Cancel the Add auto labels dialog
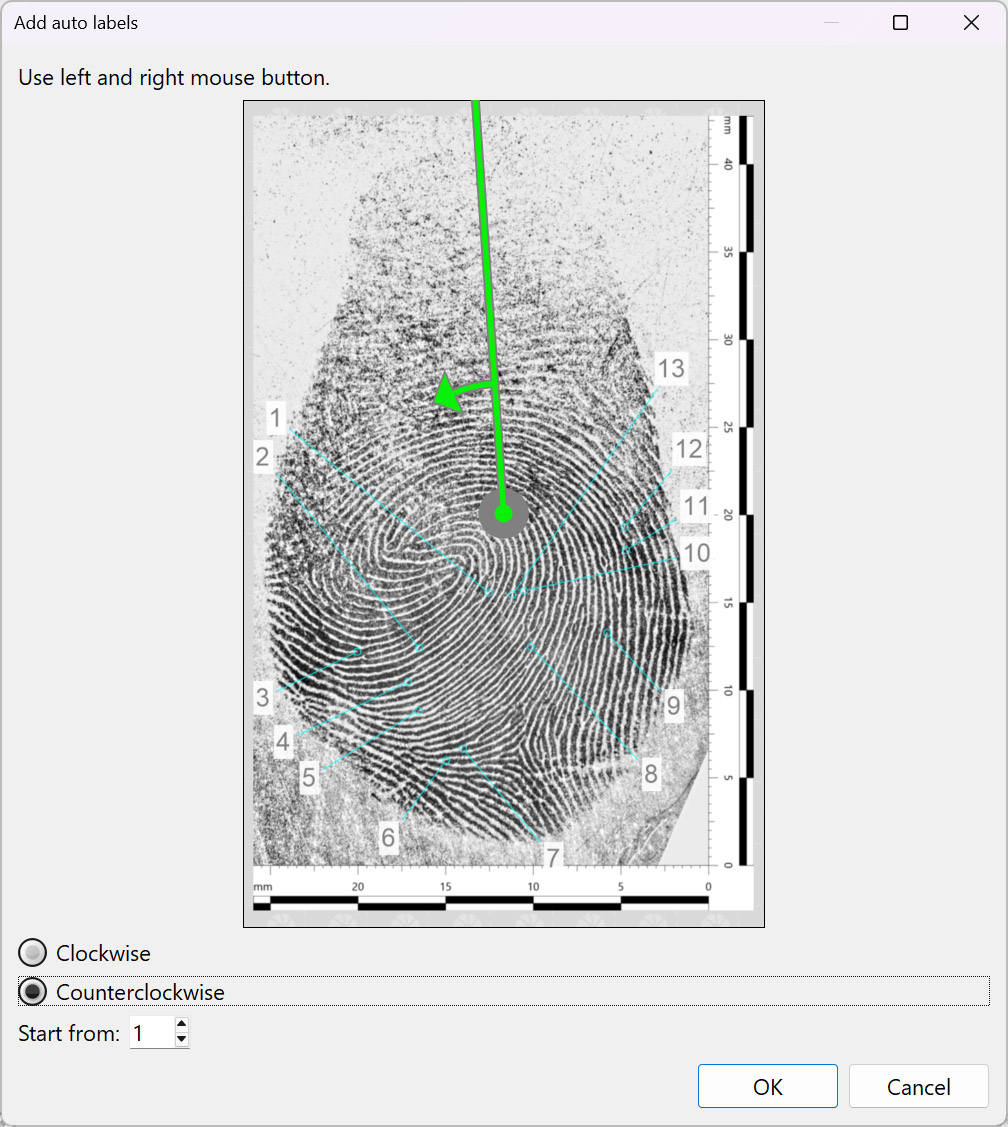This screenshot has width=1008, height=1127. tap(918, 1087)
